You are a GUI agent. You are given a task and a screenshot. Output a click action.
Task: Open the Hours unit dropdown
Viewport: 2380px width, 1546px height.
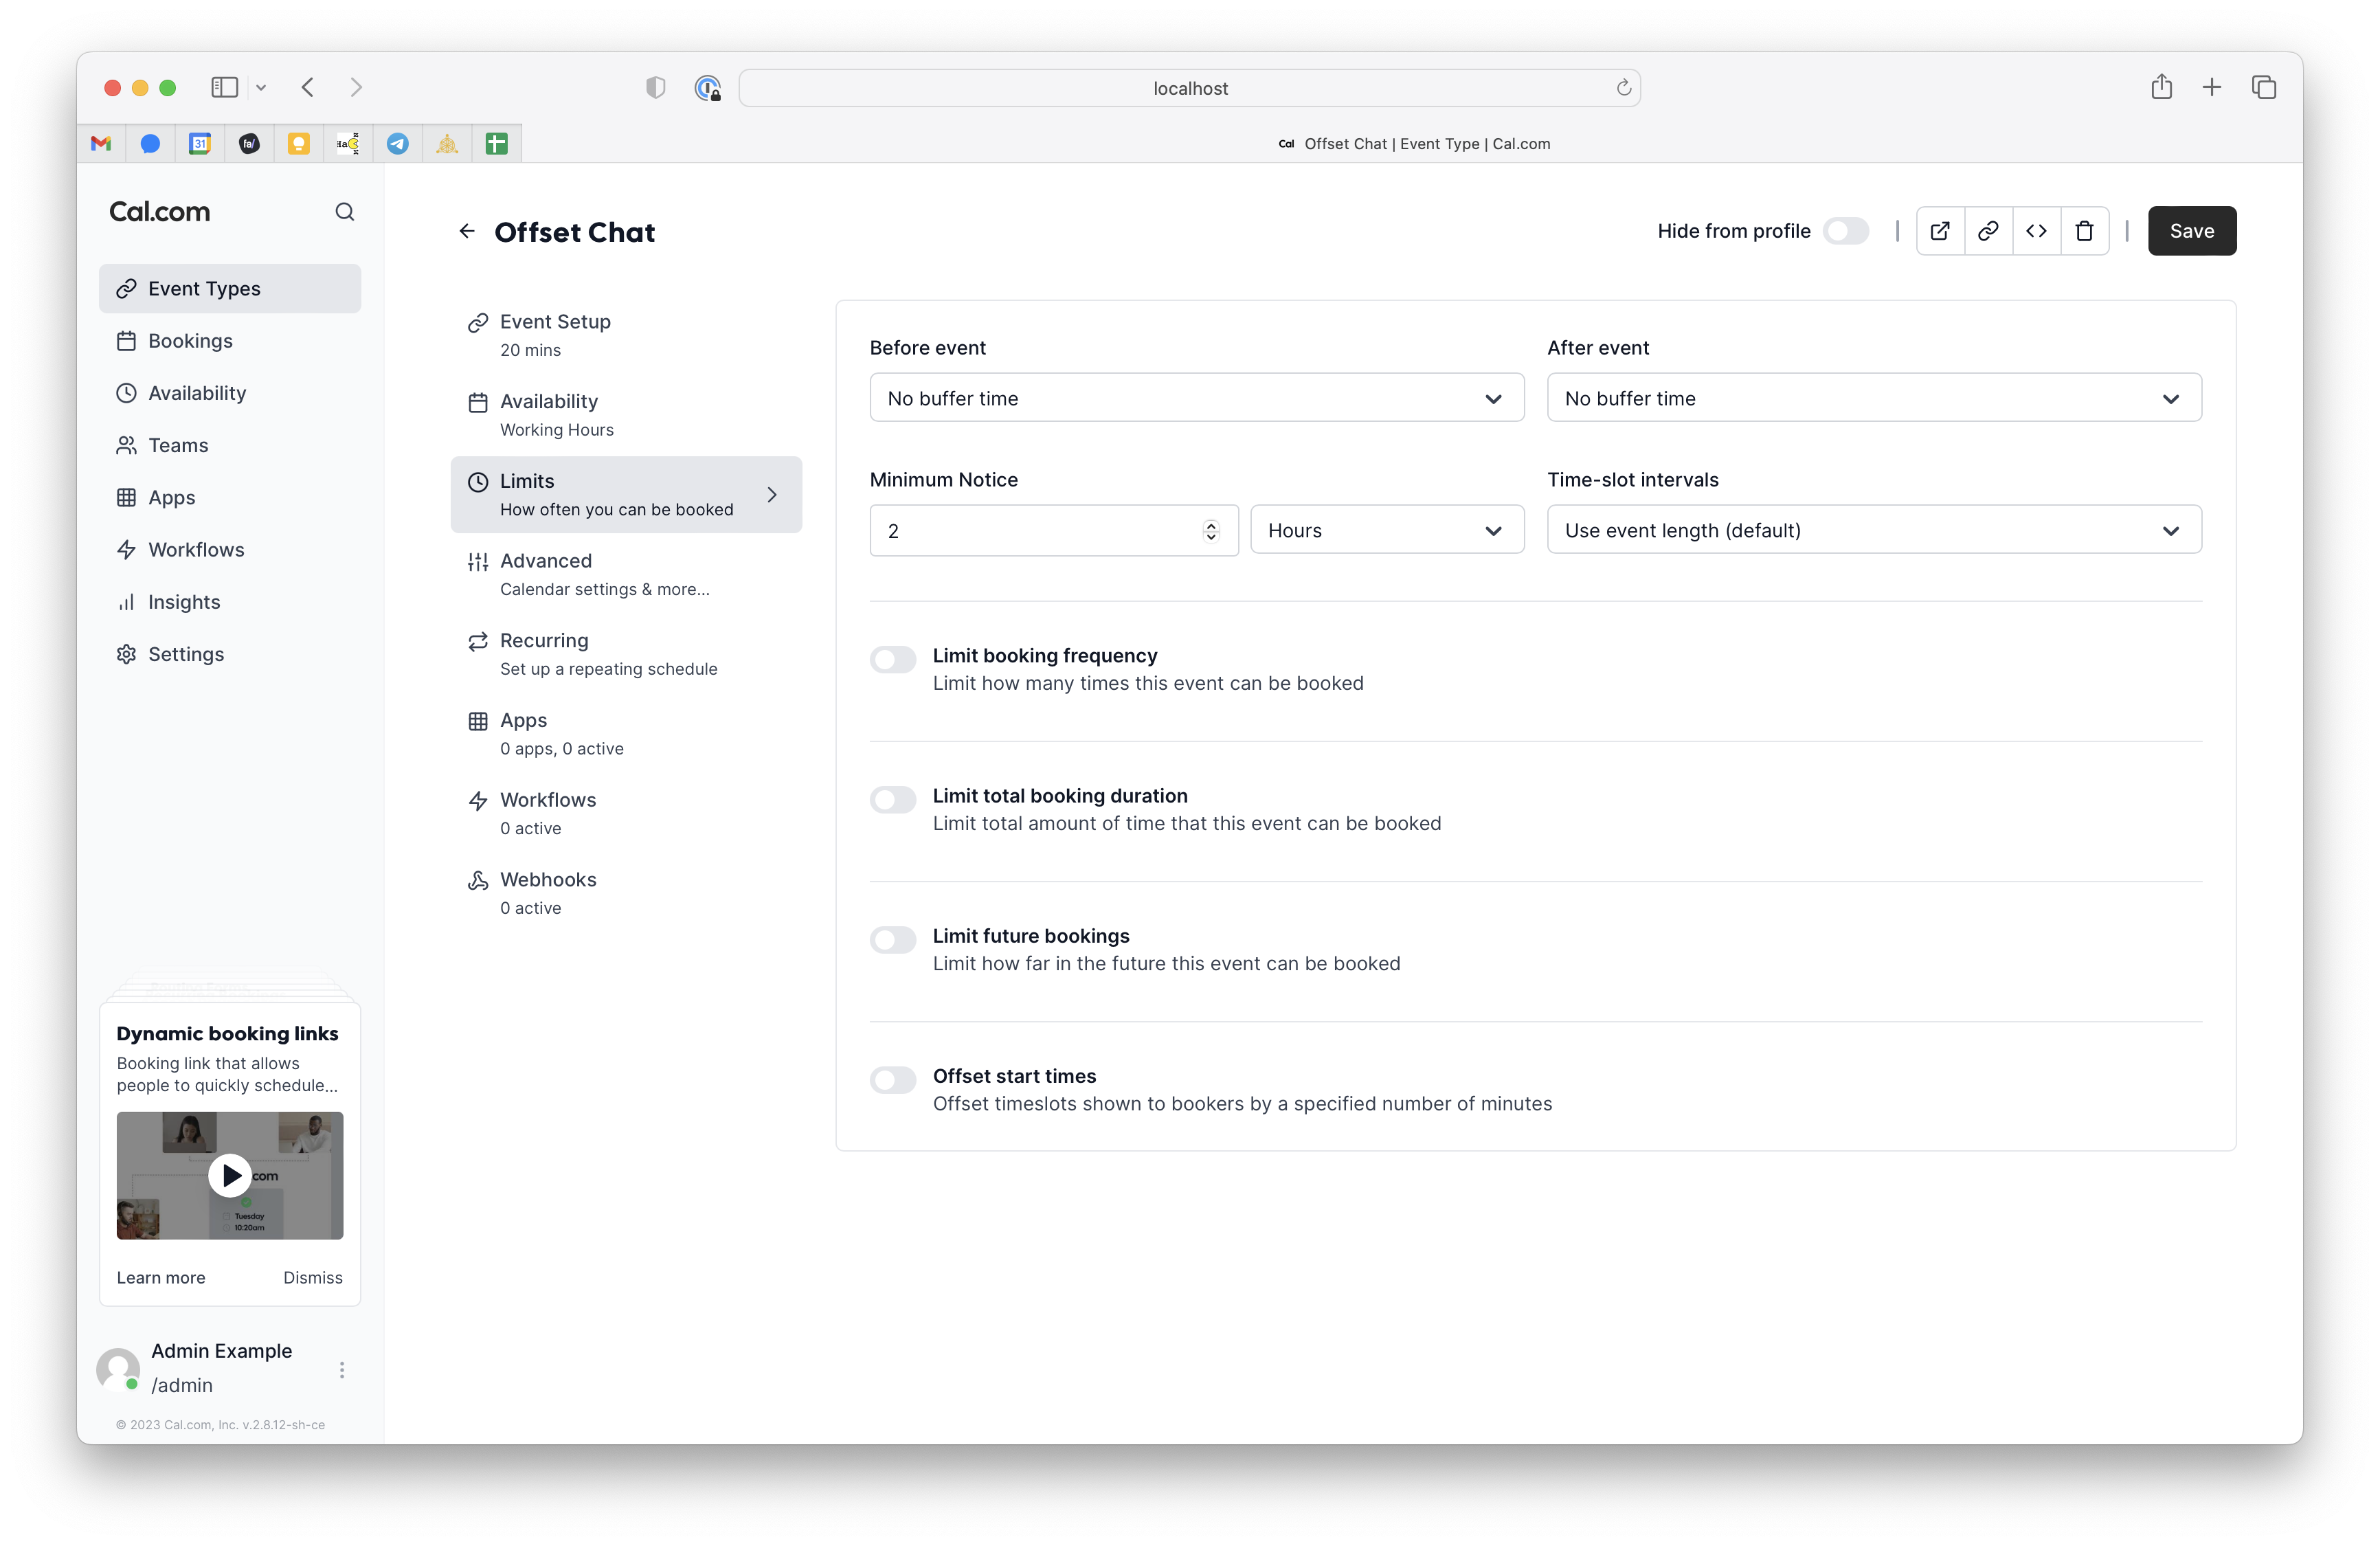pos(1386,530)
